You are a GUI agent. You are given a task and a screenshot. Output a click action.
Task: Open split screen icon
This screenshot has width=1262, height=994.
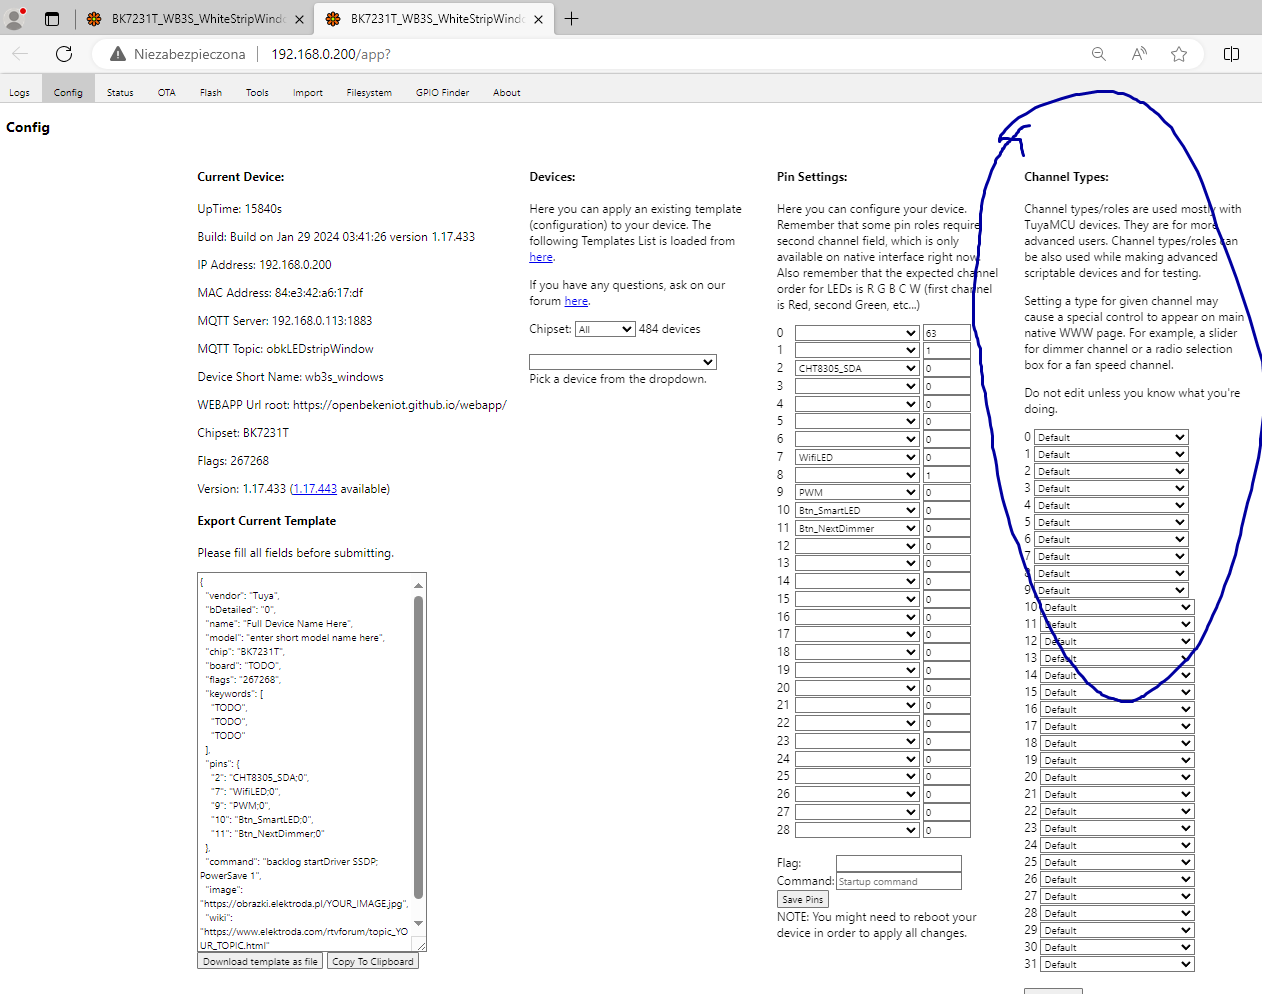(1231, 54)
